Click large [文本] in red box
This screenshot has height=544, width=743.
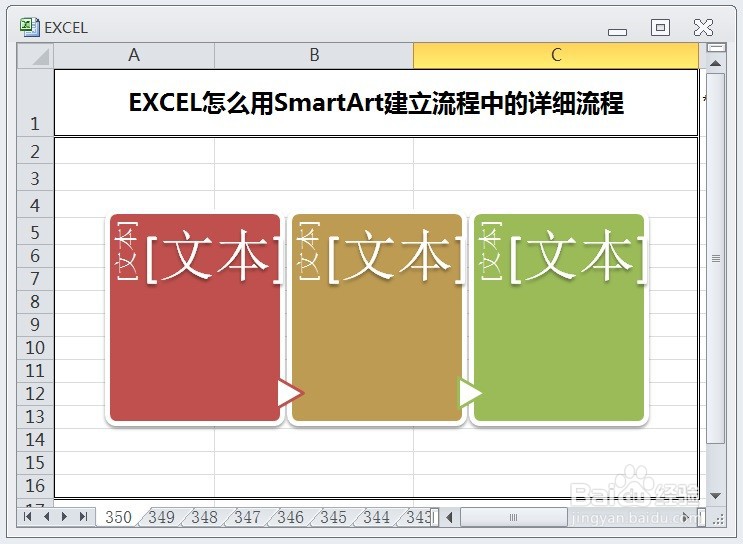click(x=214, y=257)
